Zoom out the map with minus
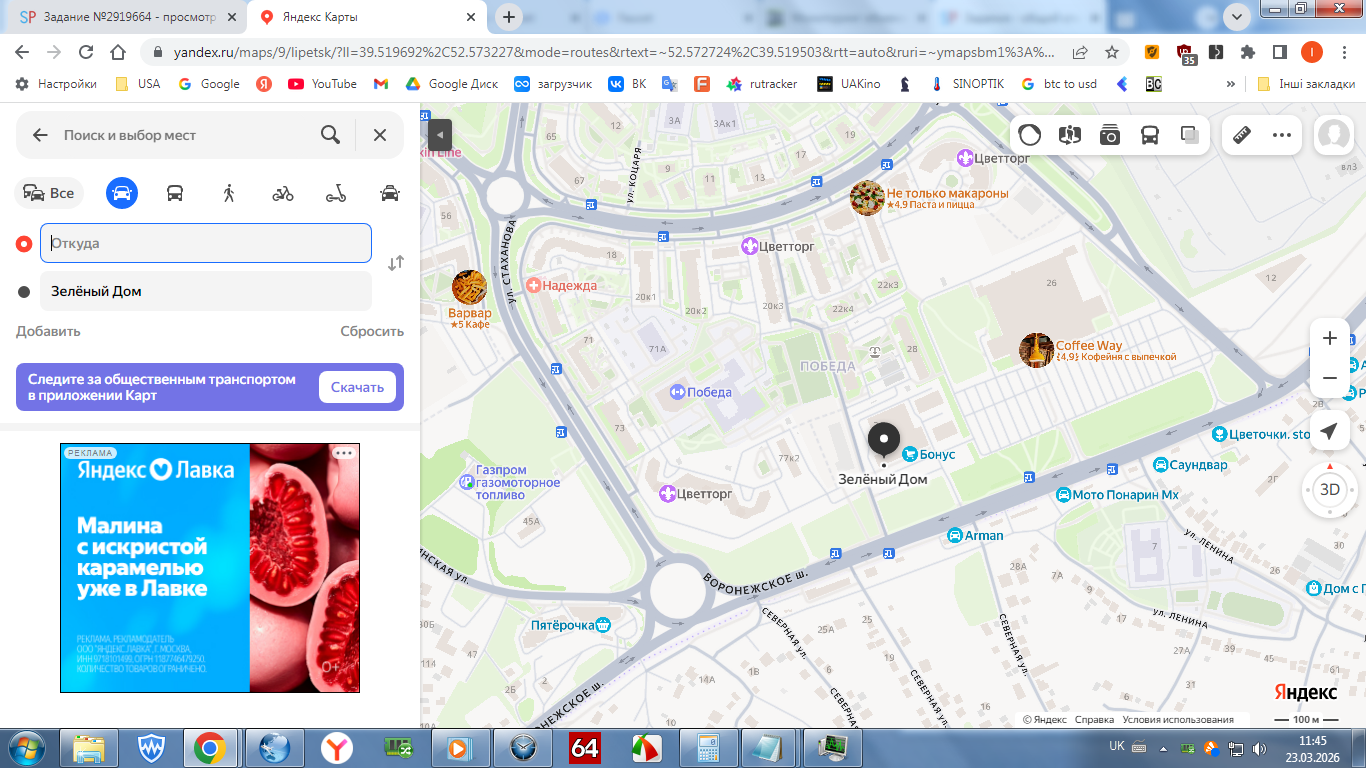 1330,378
